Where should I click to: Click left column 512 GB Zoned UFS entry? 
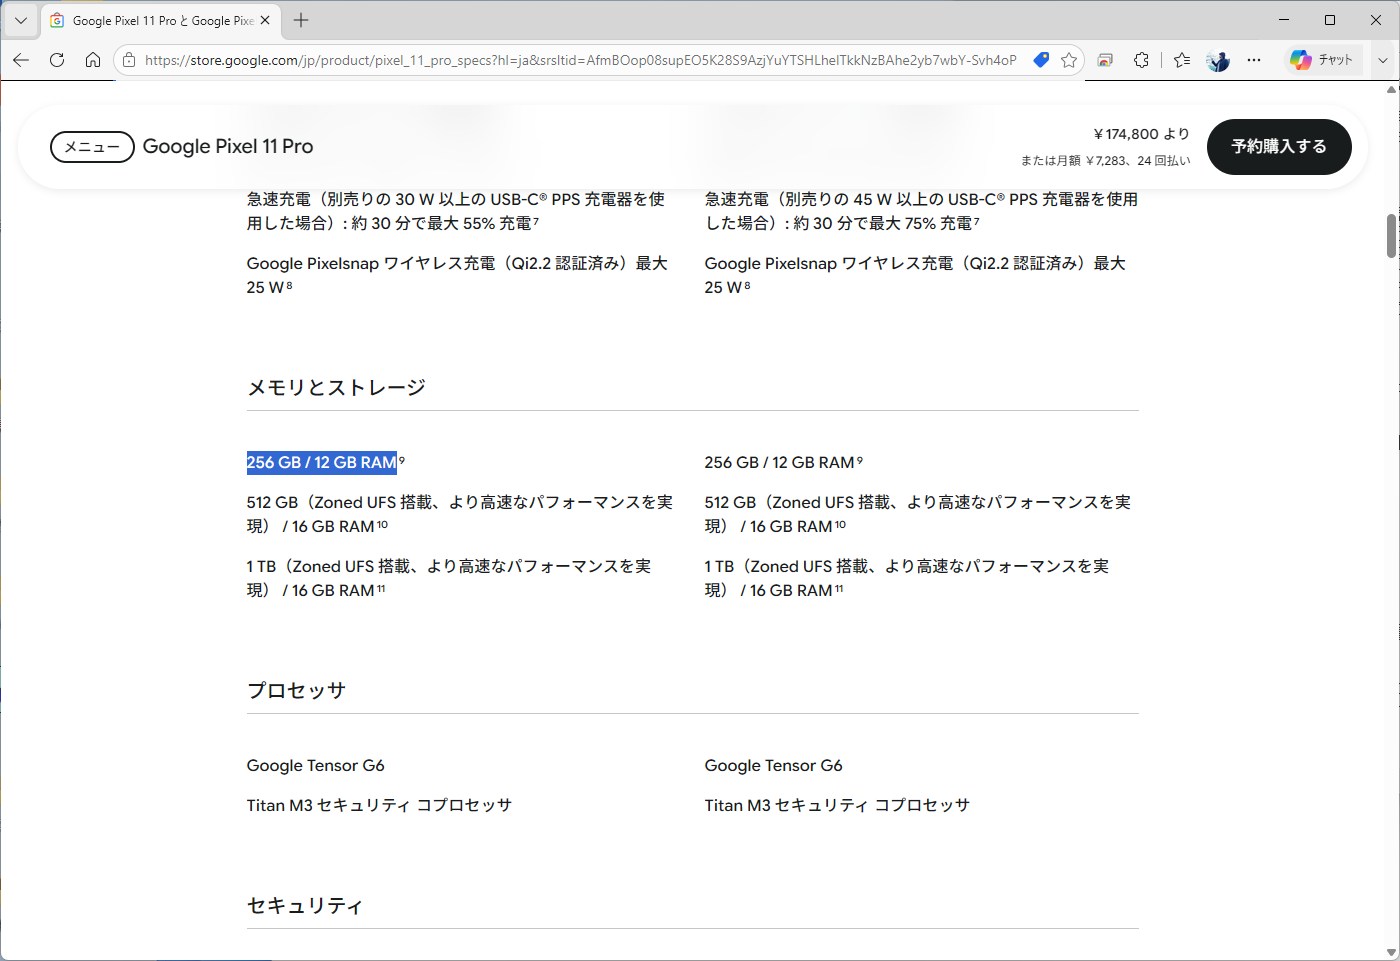pos(459,514)
